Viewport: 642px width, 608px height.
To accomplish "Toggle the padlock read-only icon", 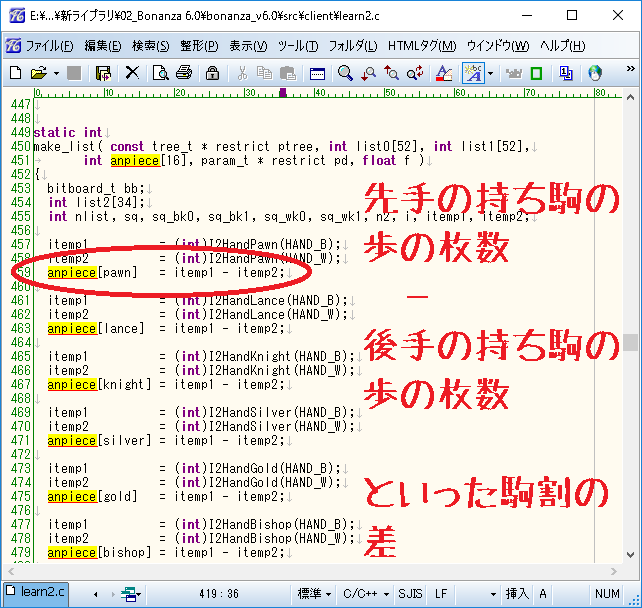I will tap(212, 73).
